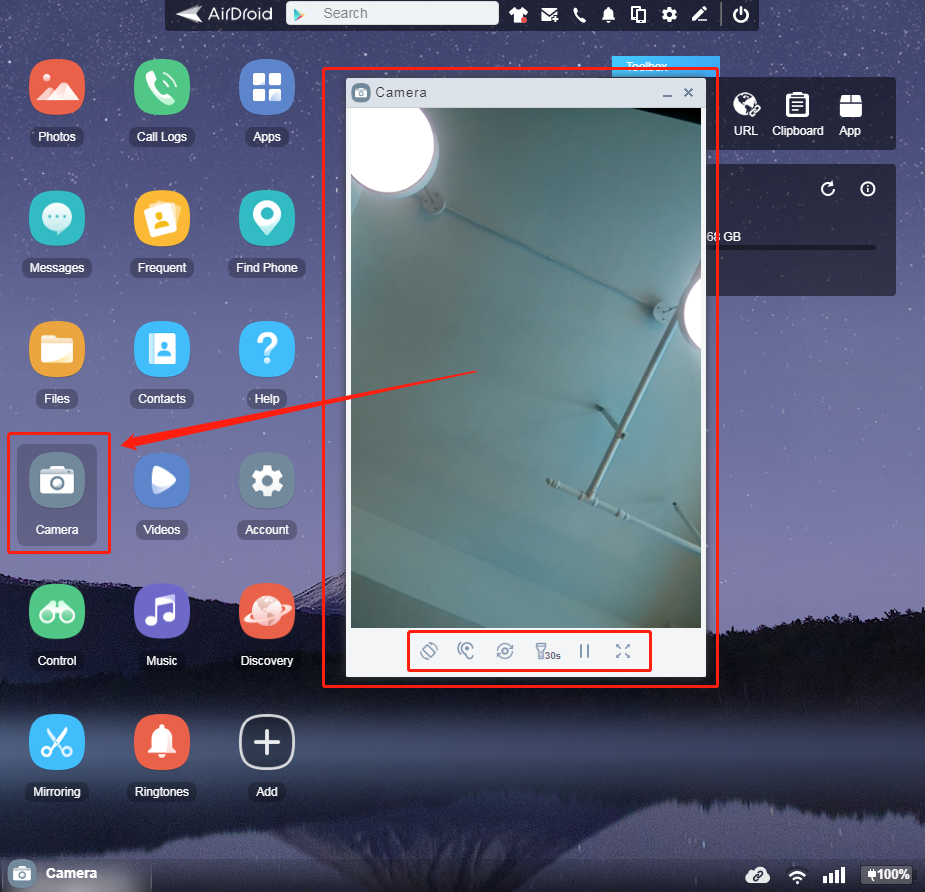Click the power sign-out button
The image size is (925, 892).
tap(741, 14)
